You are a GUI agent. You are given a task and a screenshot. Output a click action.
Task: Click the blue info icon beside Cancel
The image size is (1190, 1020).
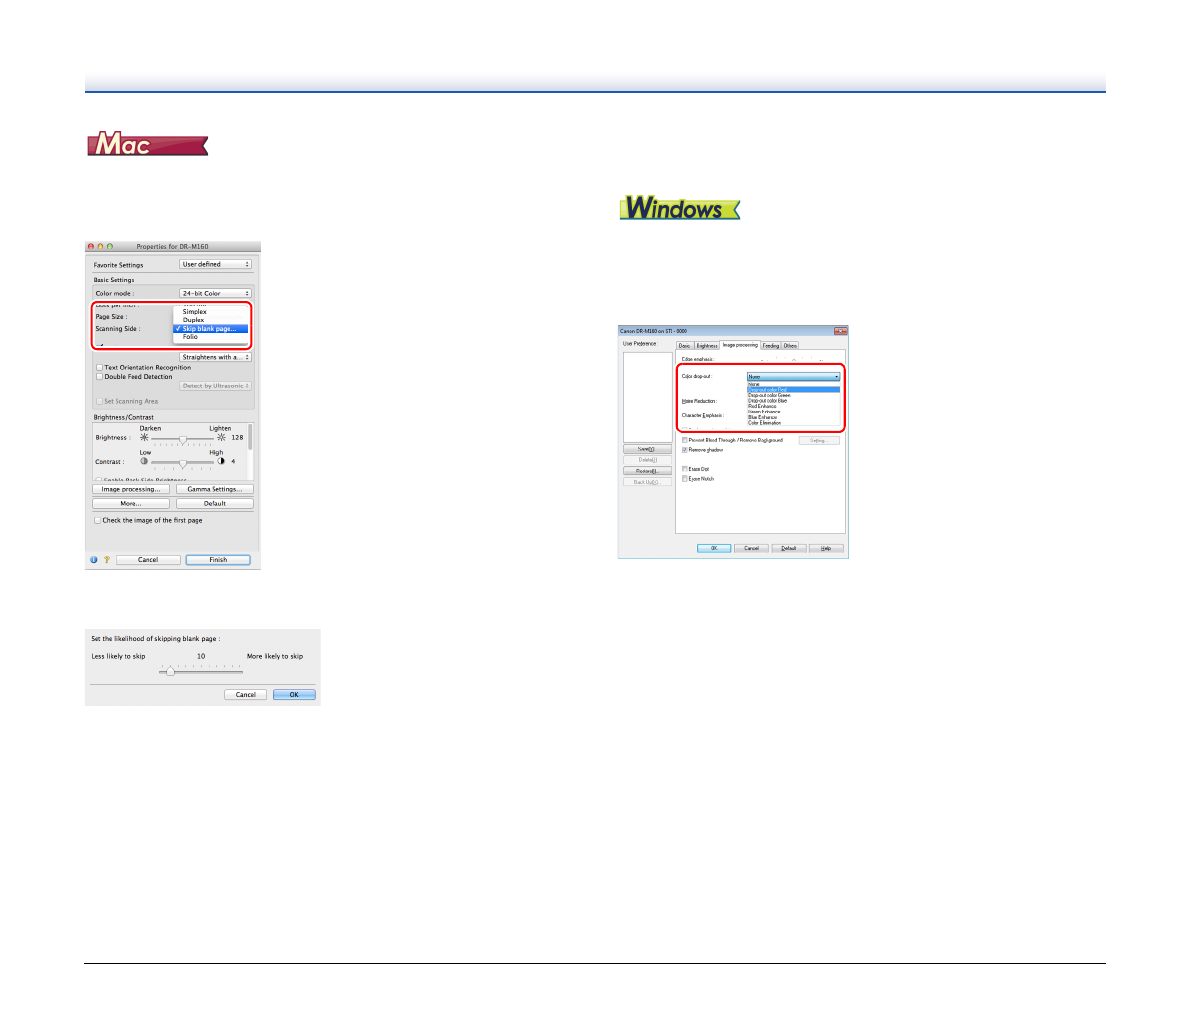(x=94, y=560)
